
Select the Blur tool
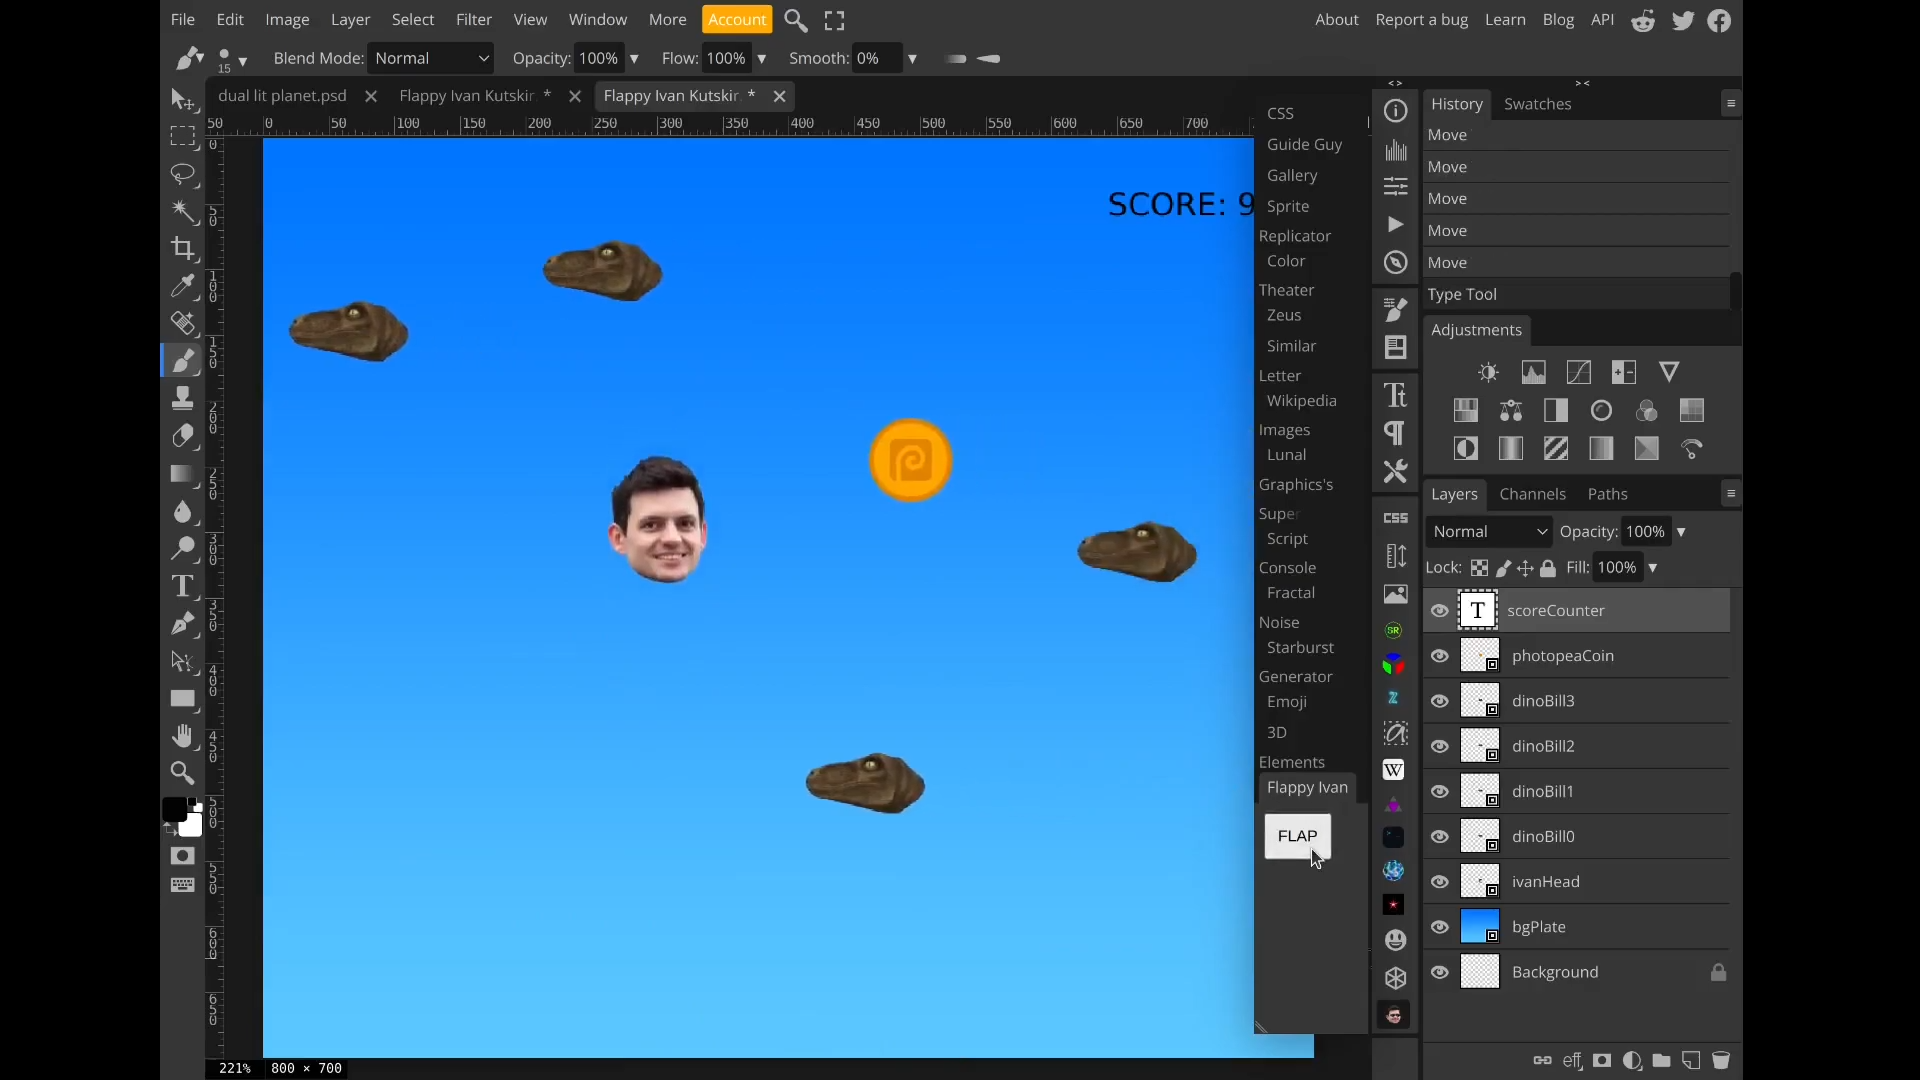coord(182,511)
